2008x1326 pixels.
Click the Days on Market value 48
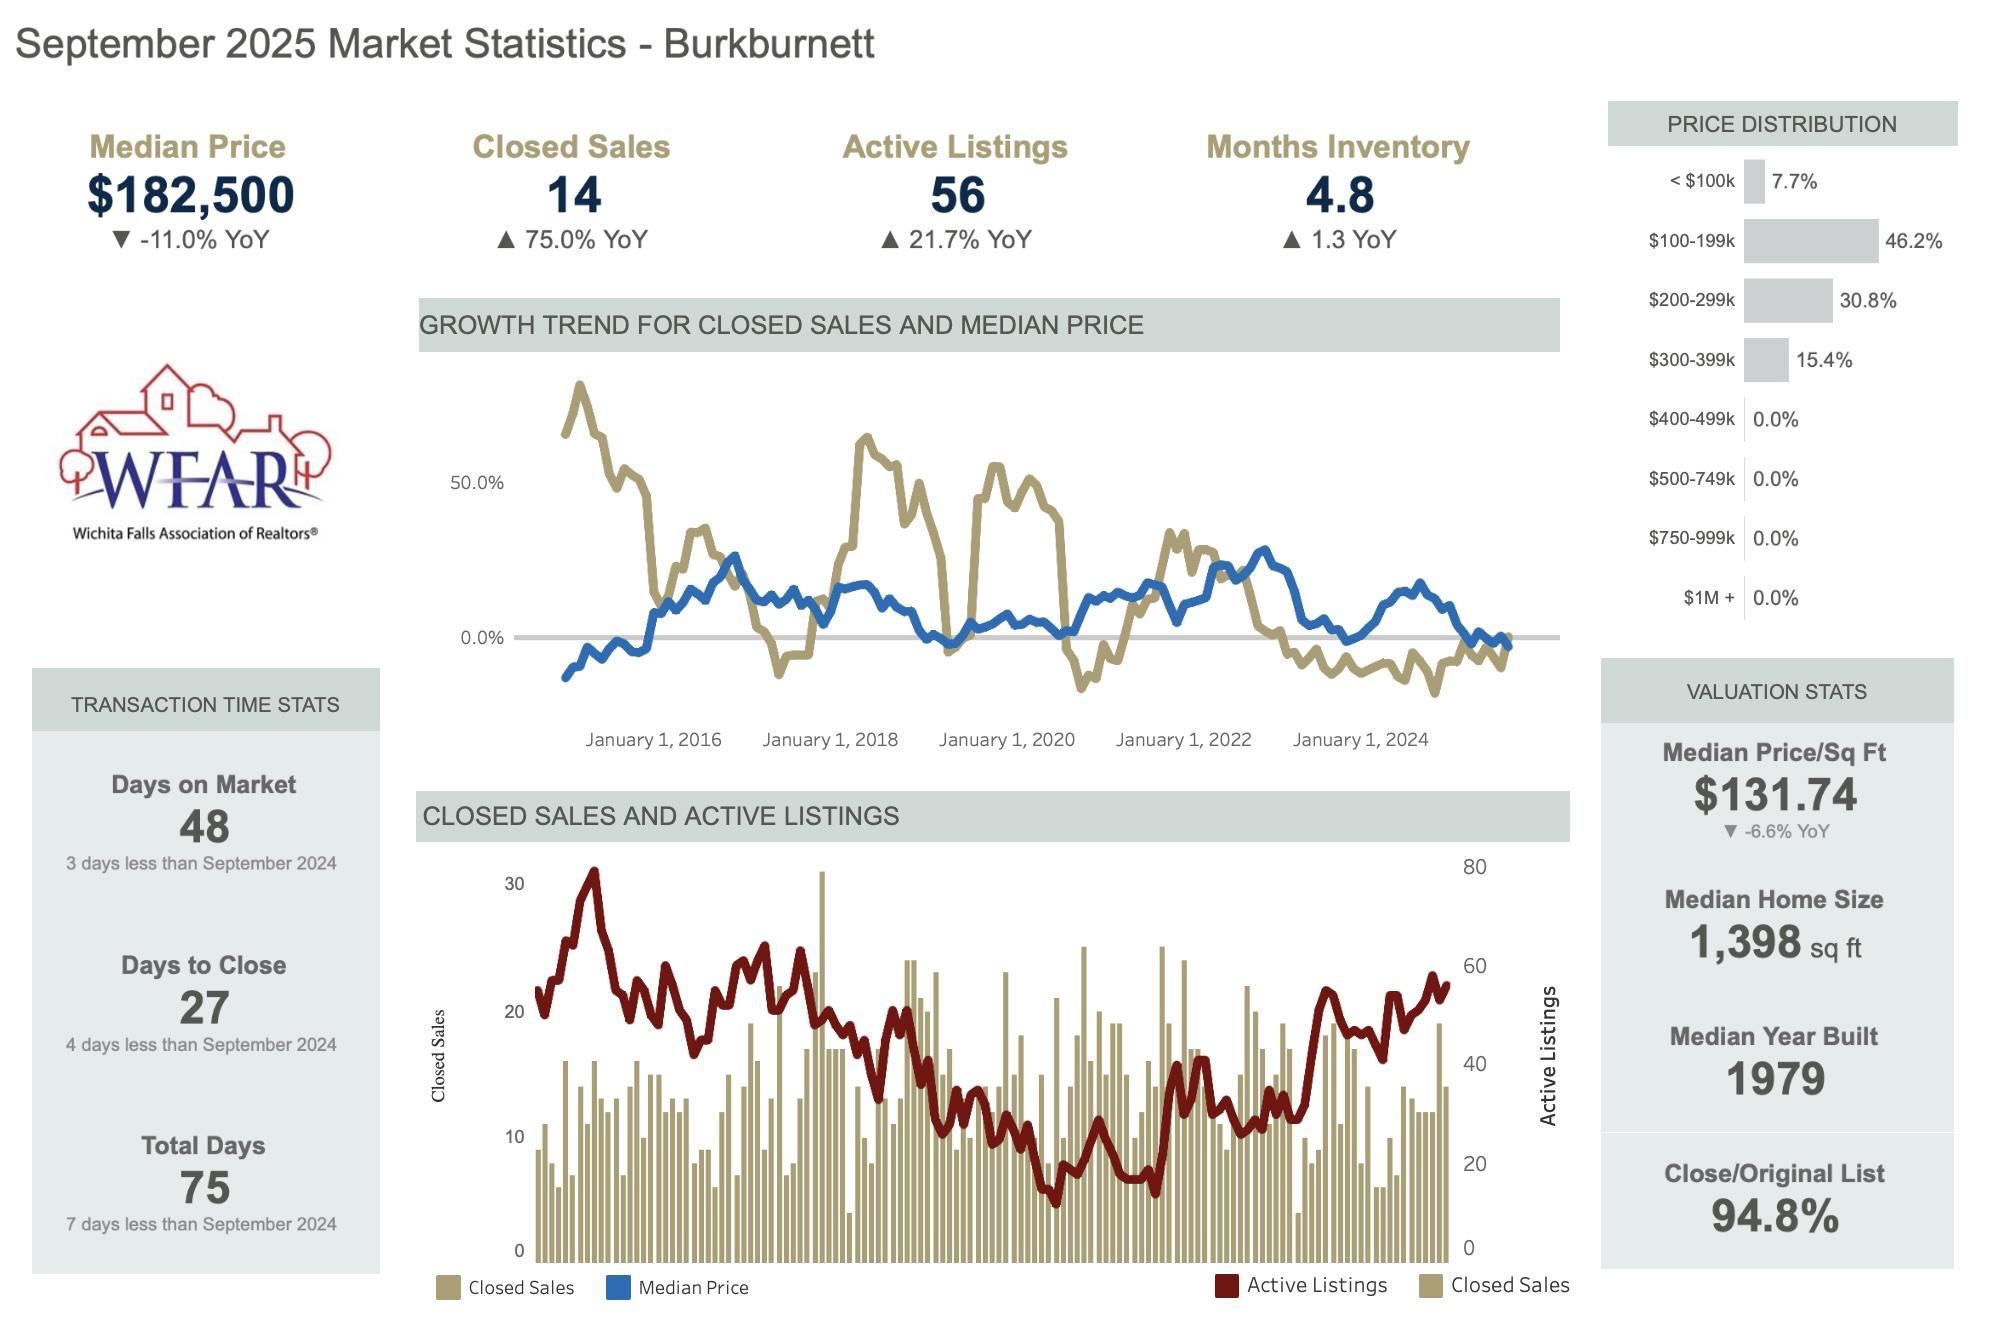pyautogui.click(x=204, y=827)
